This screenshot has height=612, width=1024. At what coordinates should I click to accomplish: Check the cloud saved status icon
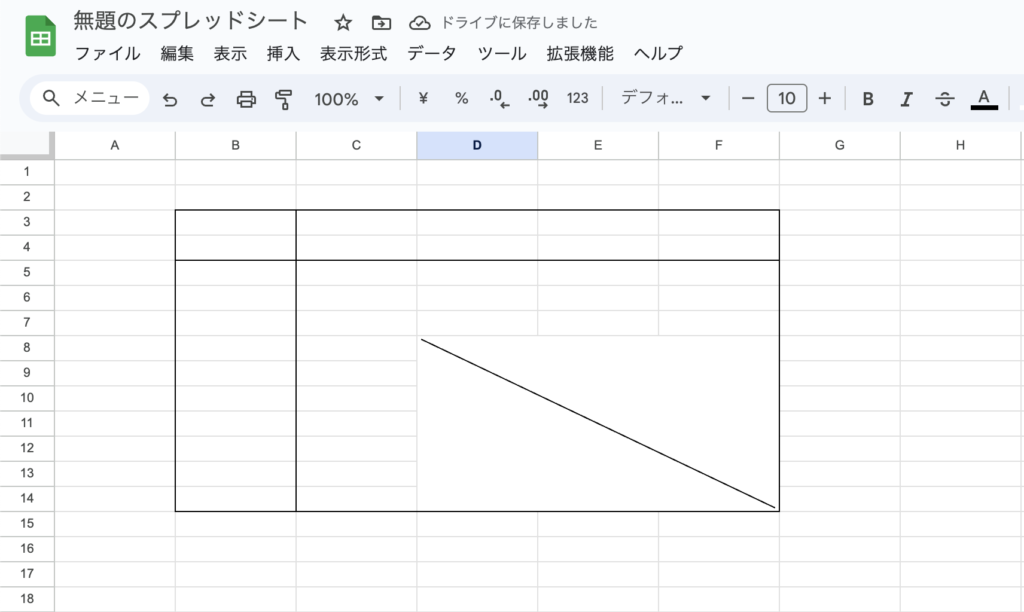point(419,24)
